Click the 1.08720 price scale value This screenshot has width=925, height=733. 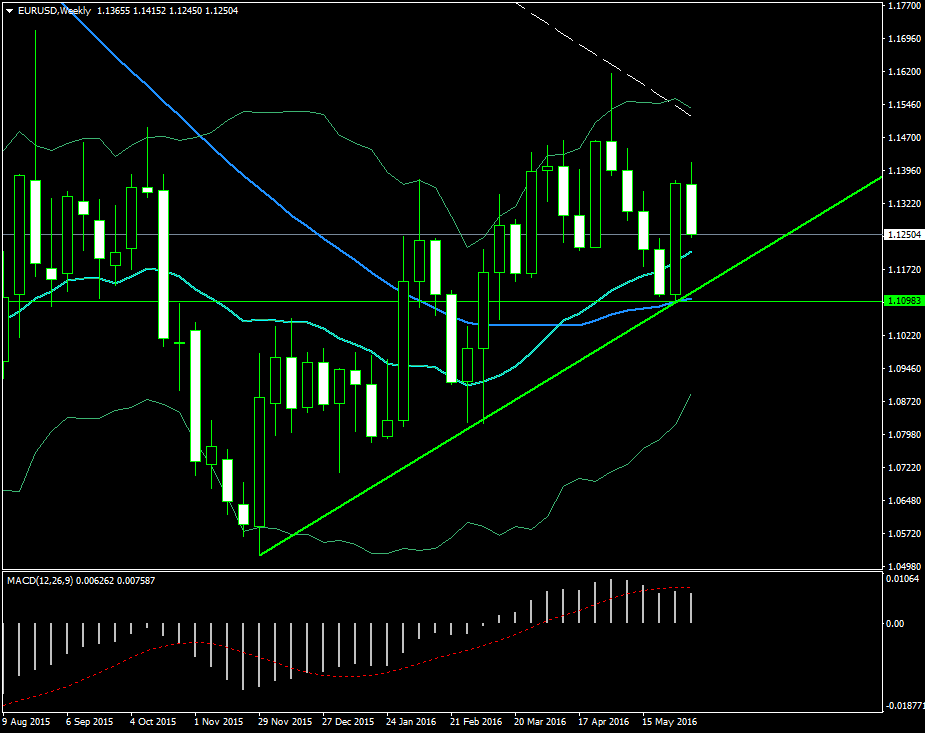[x=904, y=401]
